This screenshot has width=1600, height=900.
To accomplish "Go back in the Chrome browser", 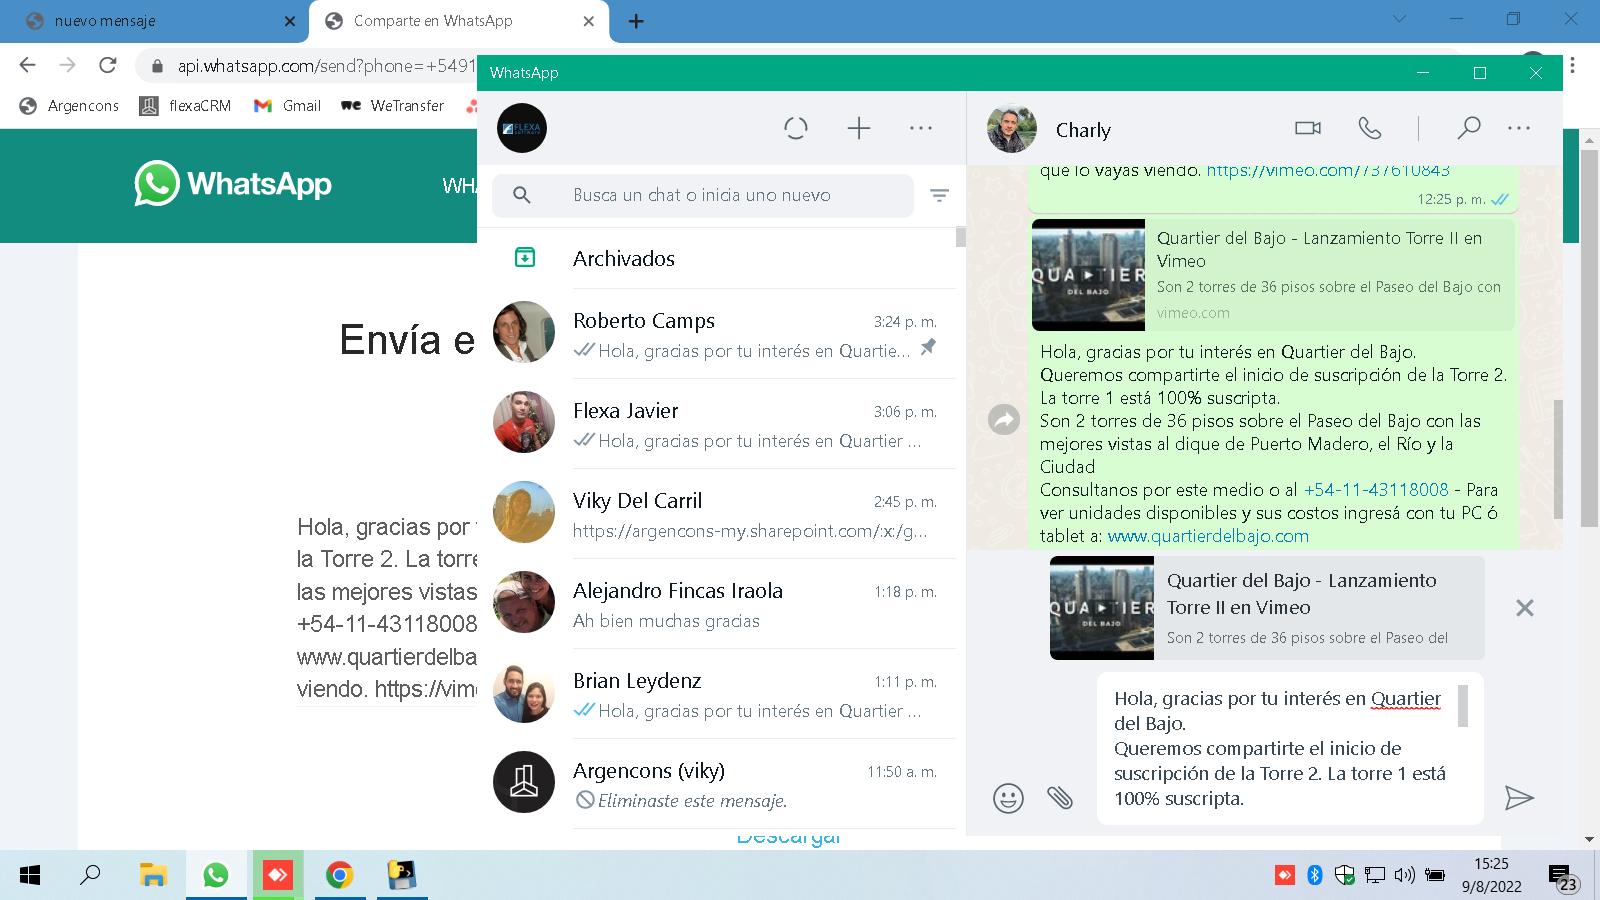I will tap(28, 65).
